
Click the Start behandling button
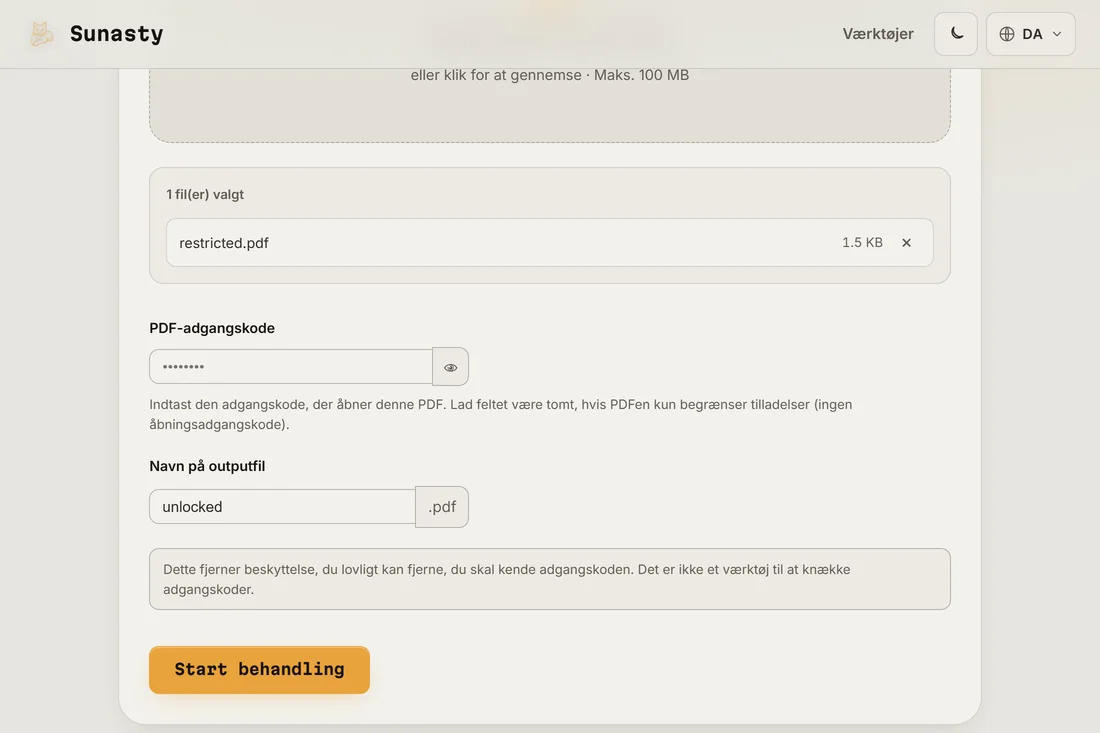pyautogui.click(x=259, y=669)
